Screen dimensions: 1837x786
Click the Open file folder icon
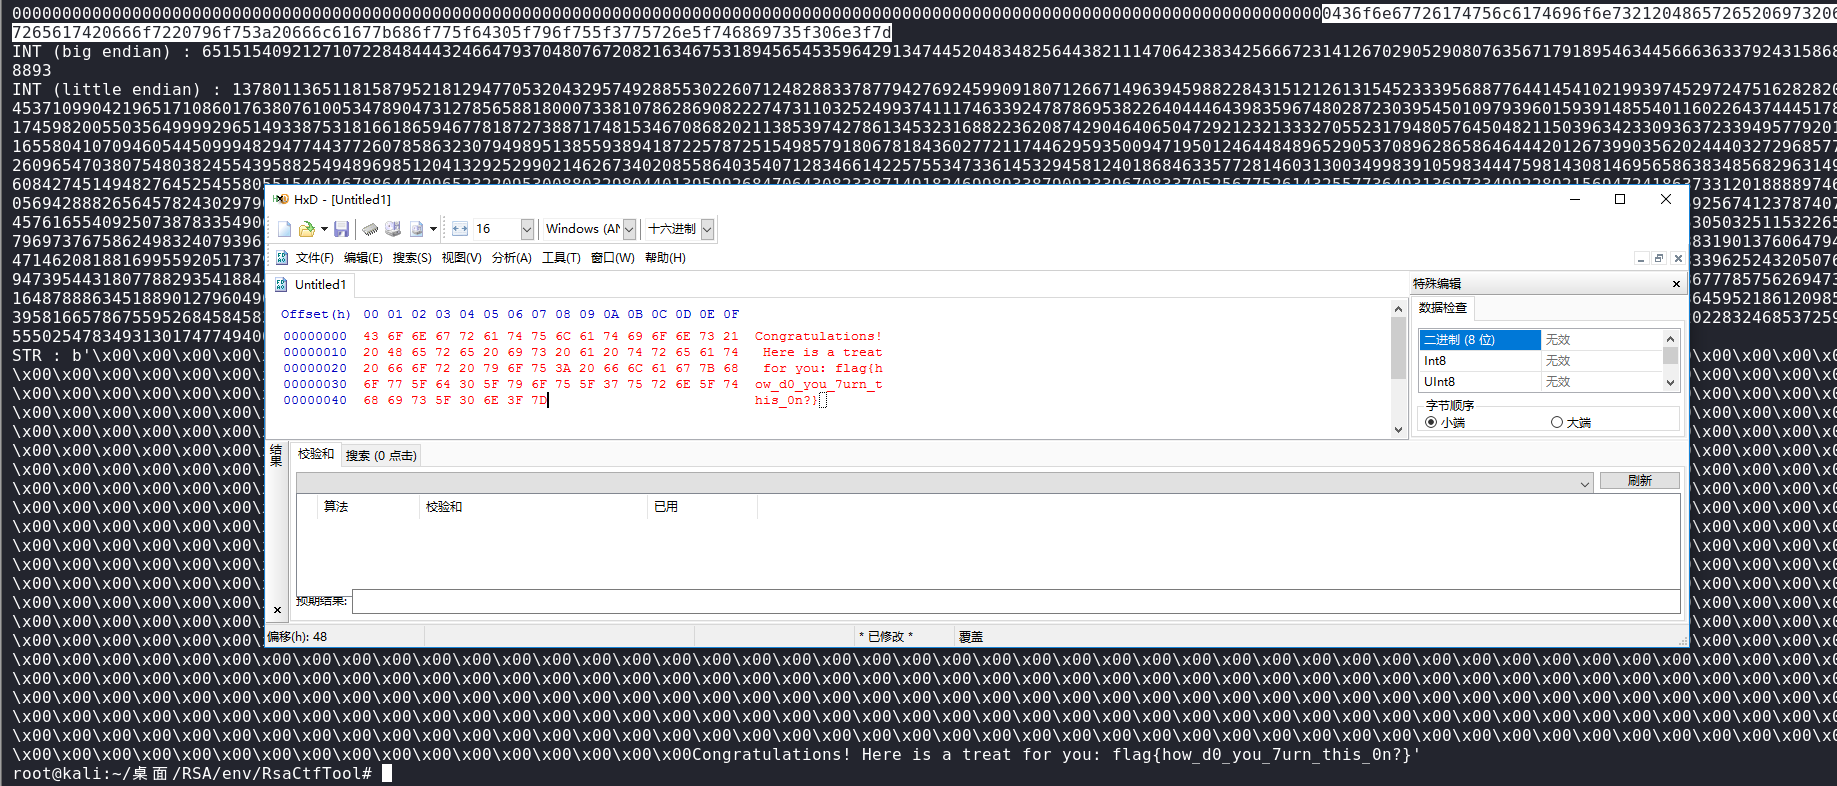(307, 229)
